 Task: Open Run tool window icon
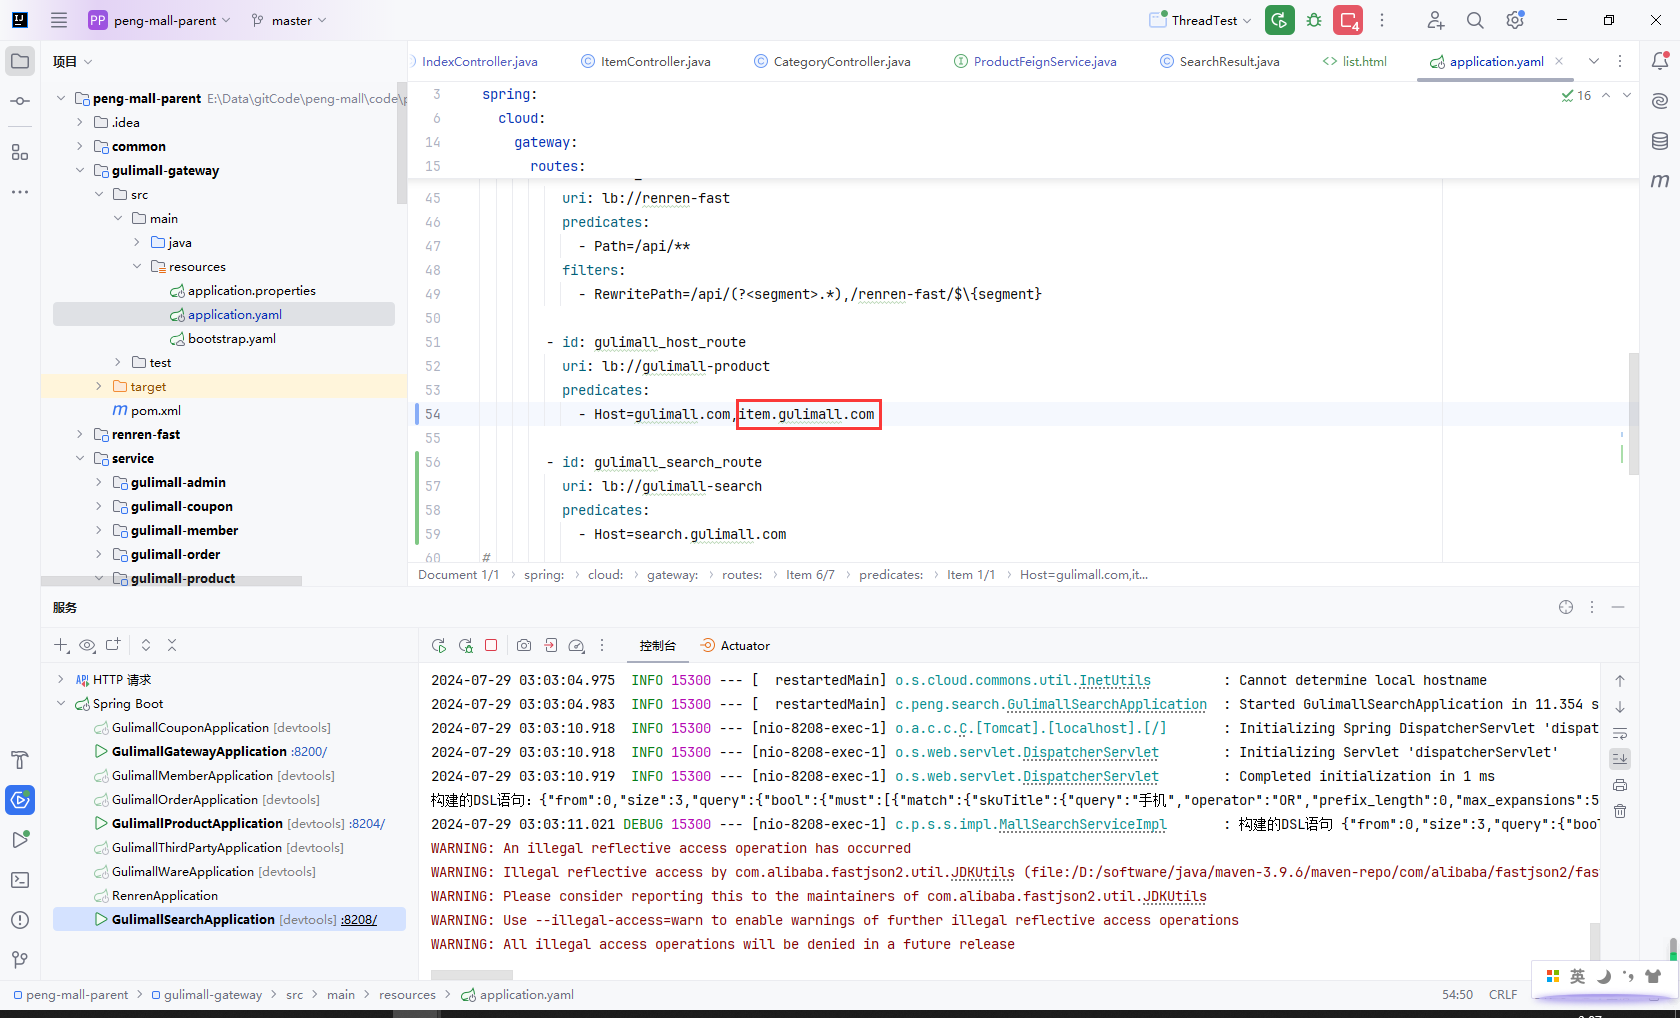[x=20, y=840]
